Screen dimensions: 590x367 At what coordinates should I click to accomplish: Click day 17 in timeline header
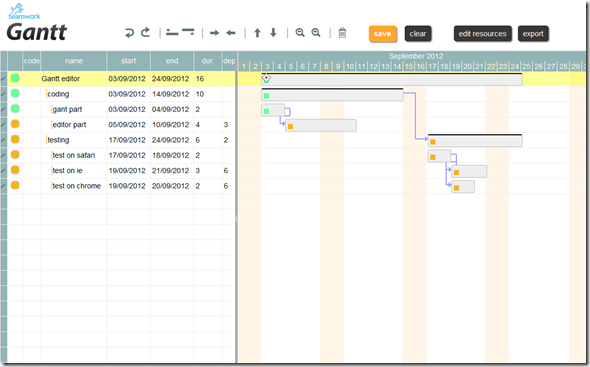pyautogui.click(x=432, y=67)
